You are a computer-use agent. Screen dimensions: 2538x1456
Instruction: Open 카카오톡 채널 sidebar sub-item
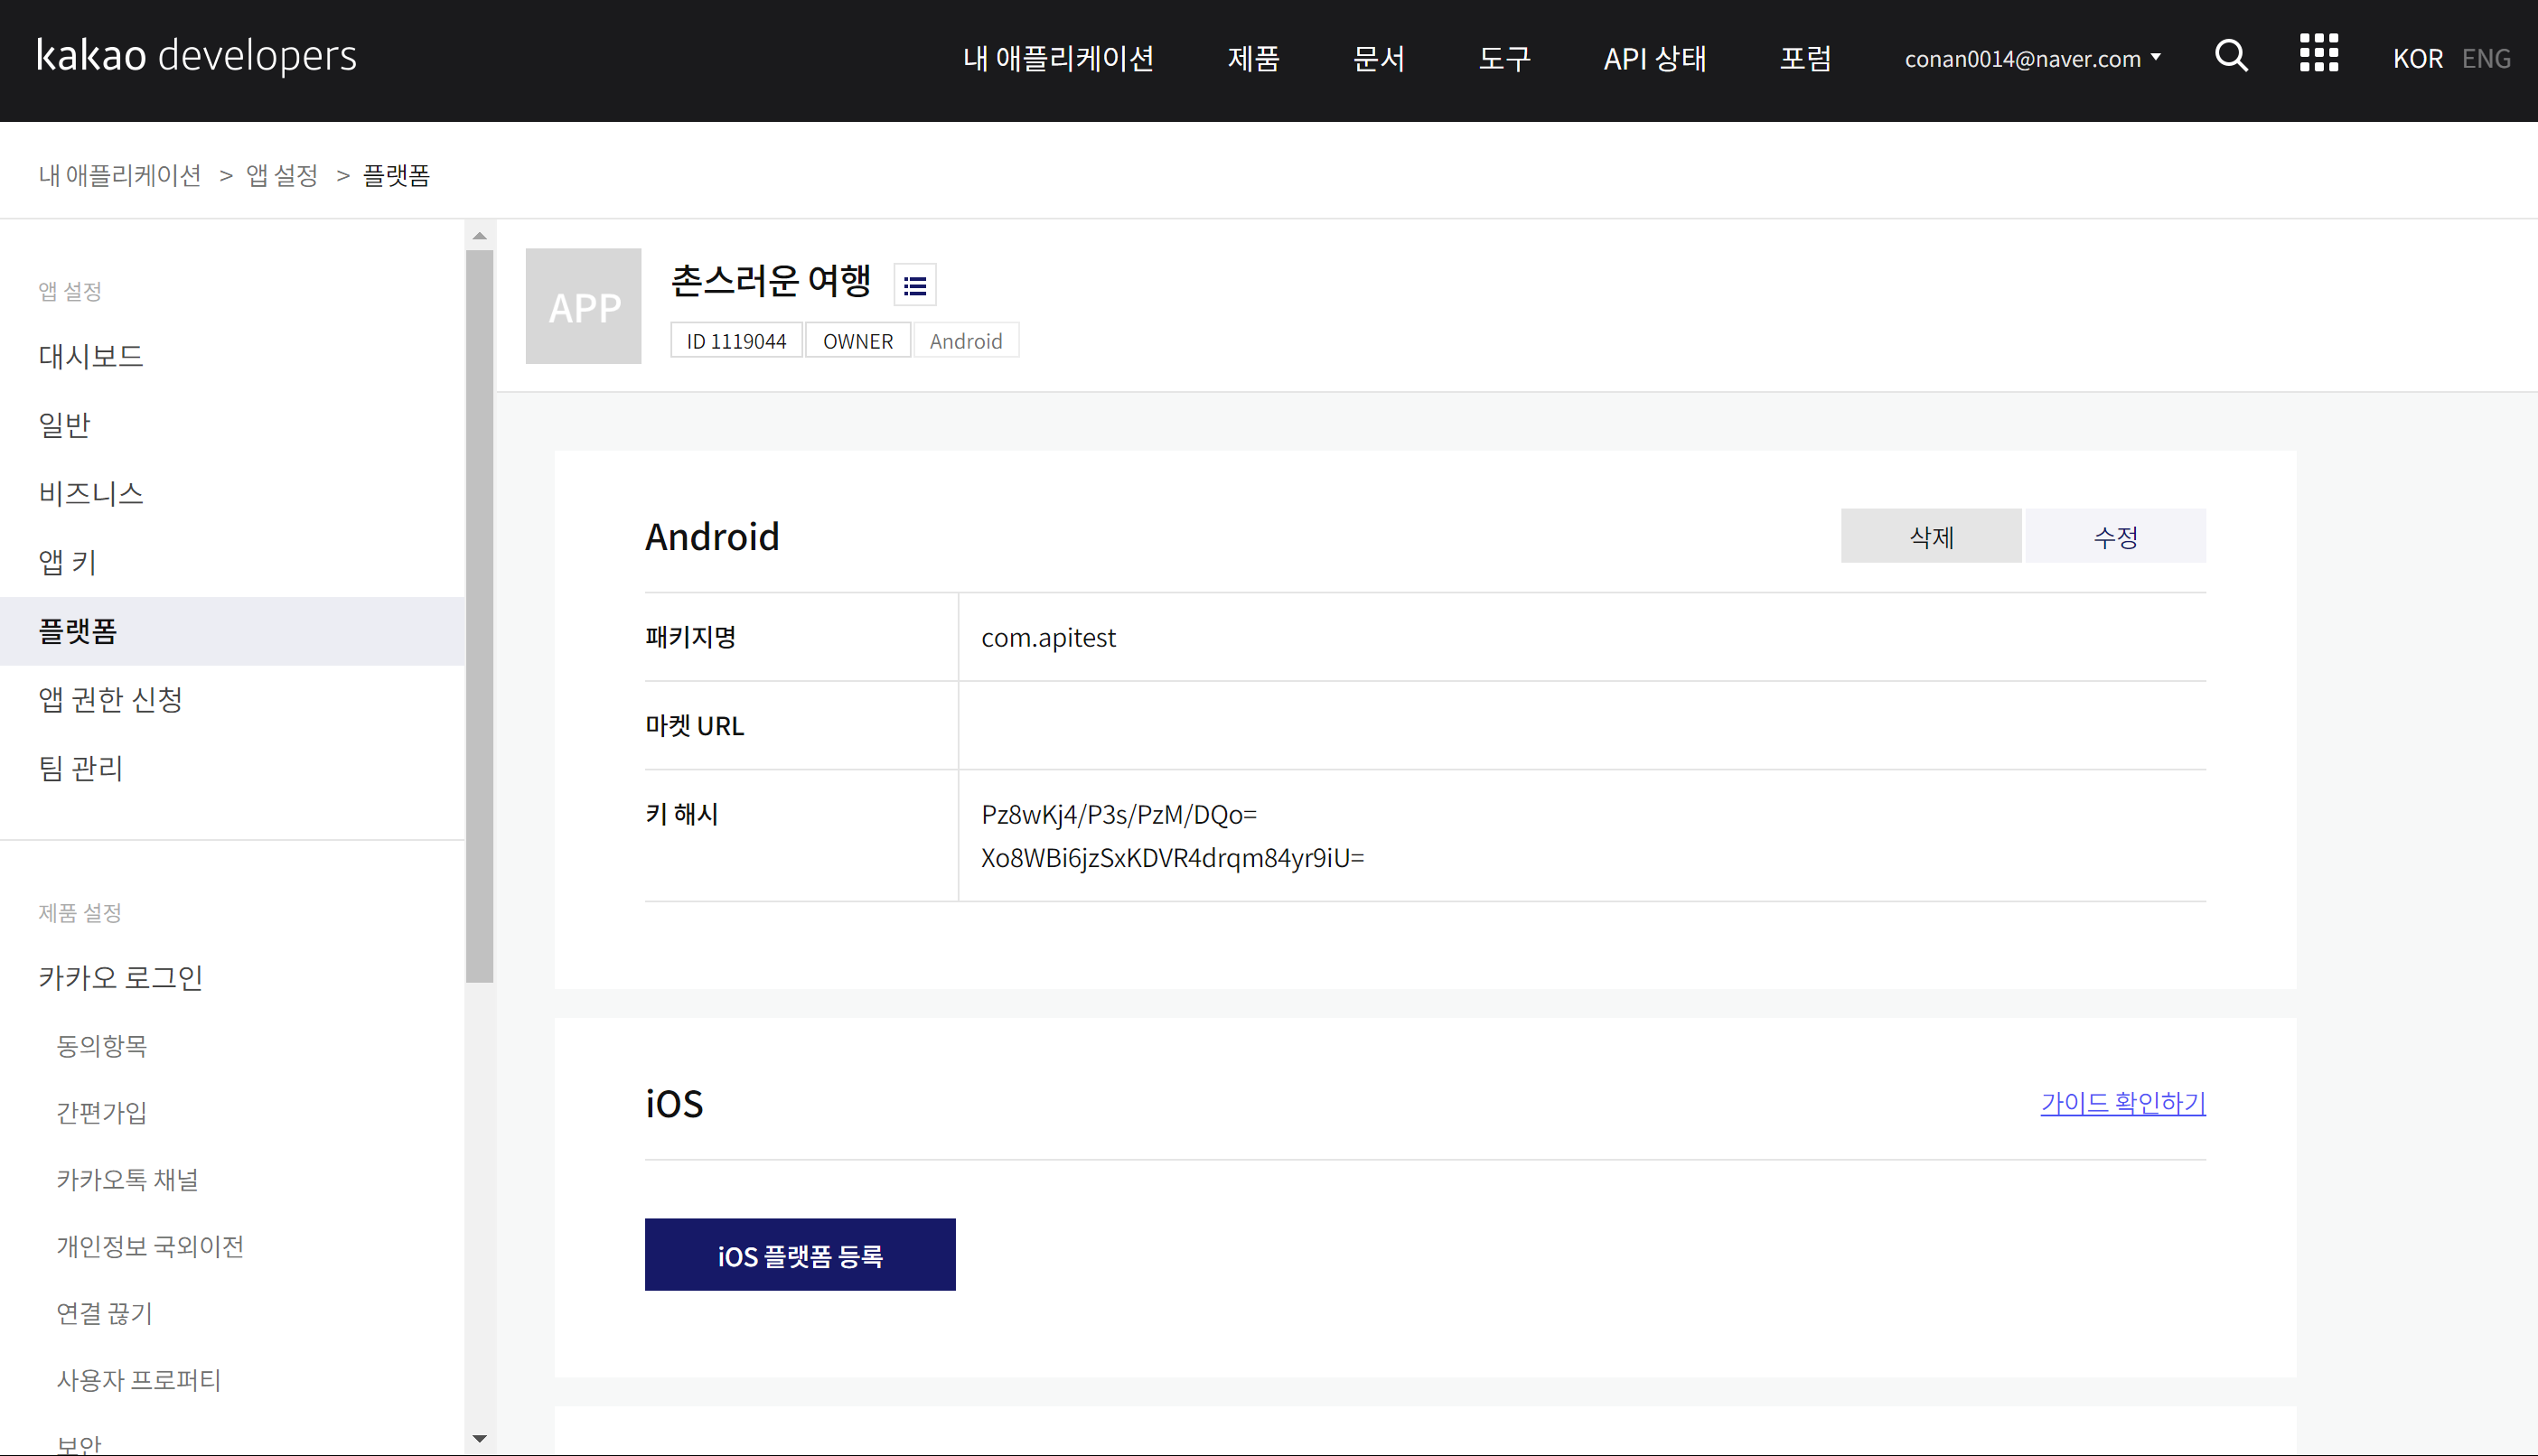tap(127, 1179)
